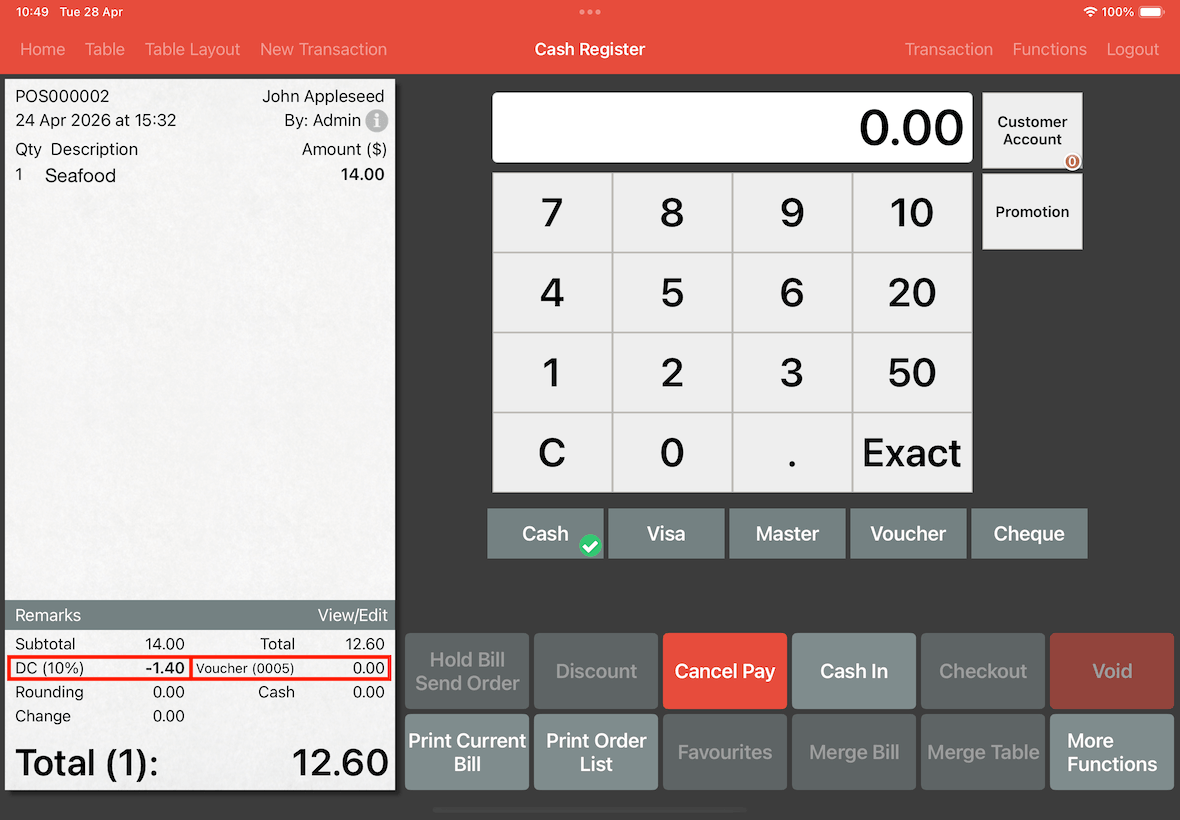This screenshot has width=1180, height=820.
Task: Tap quick amount 10 key
Action: click(x=912, y=213)
